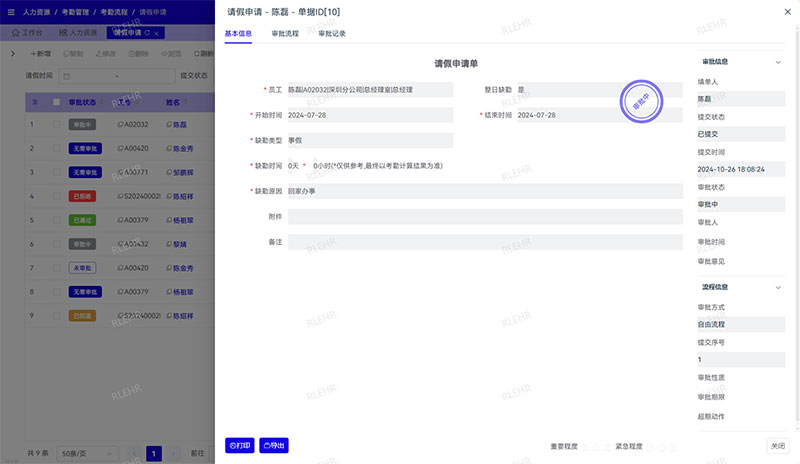Select checkbox for row 1 陈磊
The width and height of the screenshot is (800, 464).
pyautogui.click(x=56, y=125)
